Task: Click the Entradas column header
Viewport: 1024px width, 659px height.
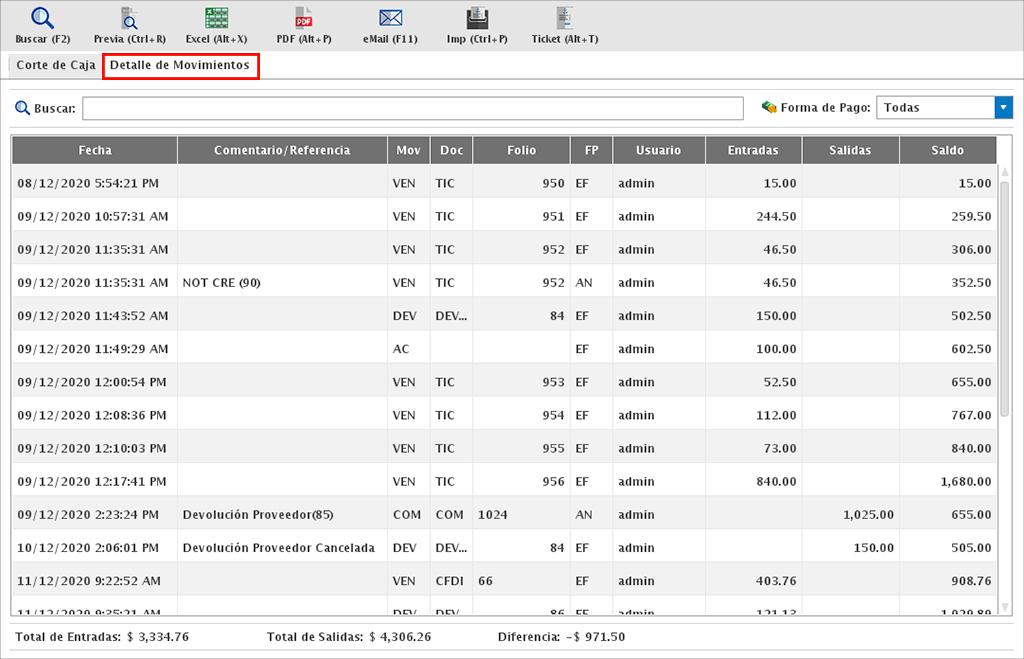Action: coord(753,150)
